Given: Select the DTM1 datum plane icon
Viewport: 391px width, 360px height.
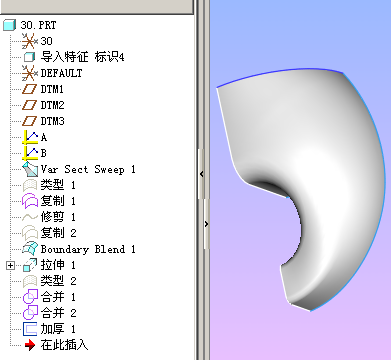Looking at the screenshot, I should [30, 89].
